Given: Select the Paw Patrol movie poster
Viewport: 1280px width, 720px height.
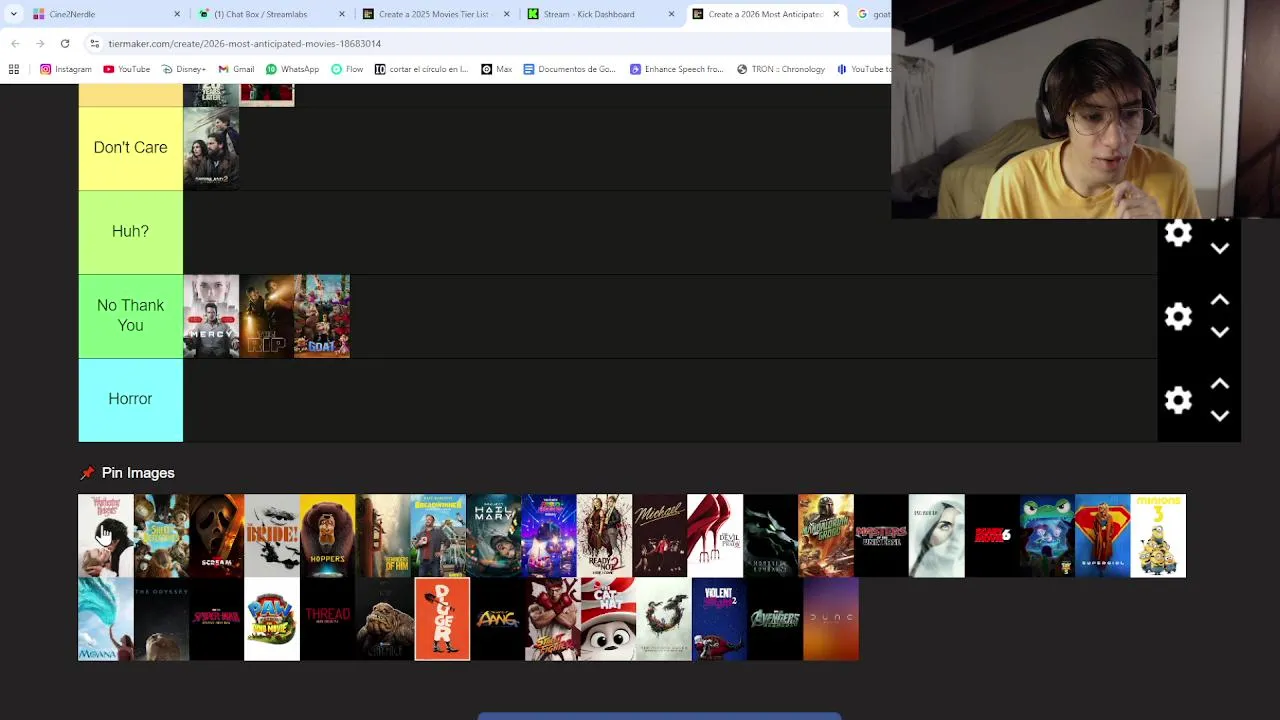Looking at the screenshot, I should coord(272,619).
